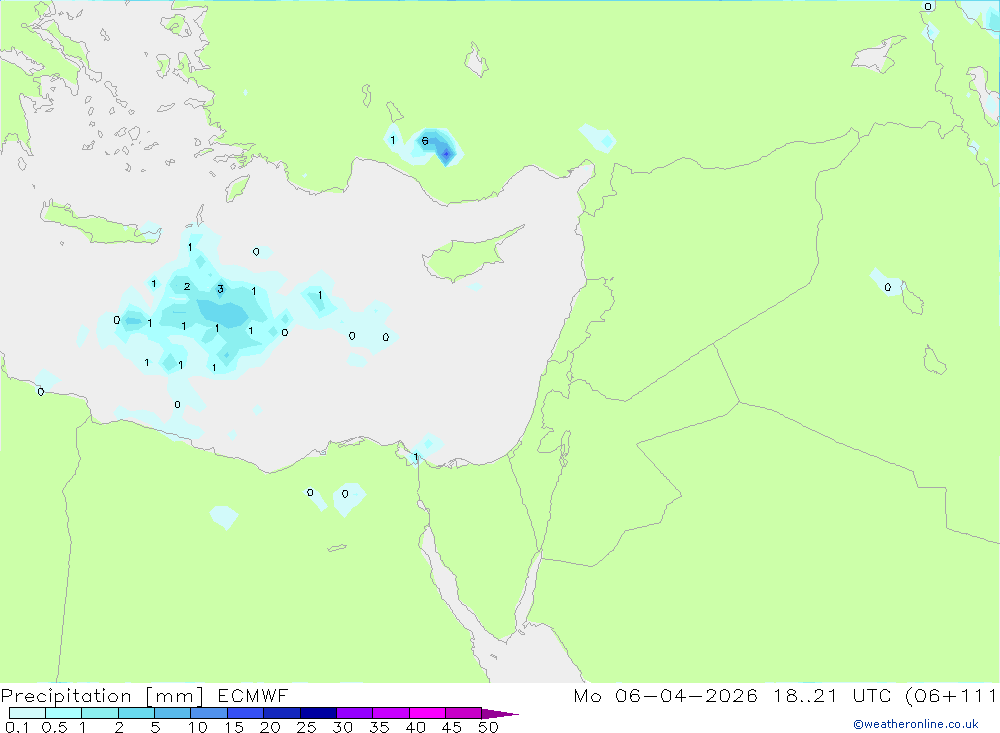Select the legend swatch between 25 and 30
The height and width of the screenshot is (733, 1000).
click(x=318, y=713)
